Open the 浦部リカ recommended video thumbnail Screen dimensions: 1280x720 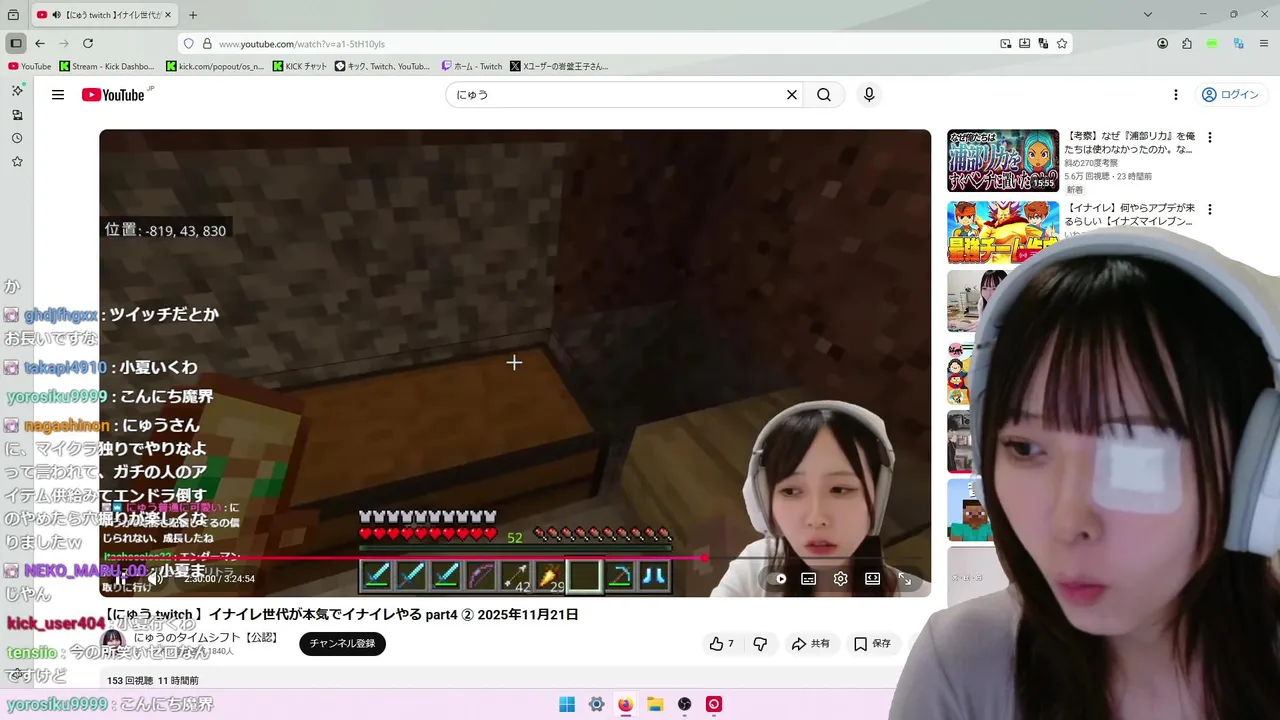click(1003, 161)
